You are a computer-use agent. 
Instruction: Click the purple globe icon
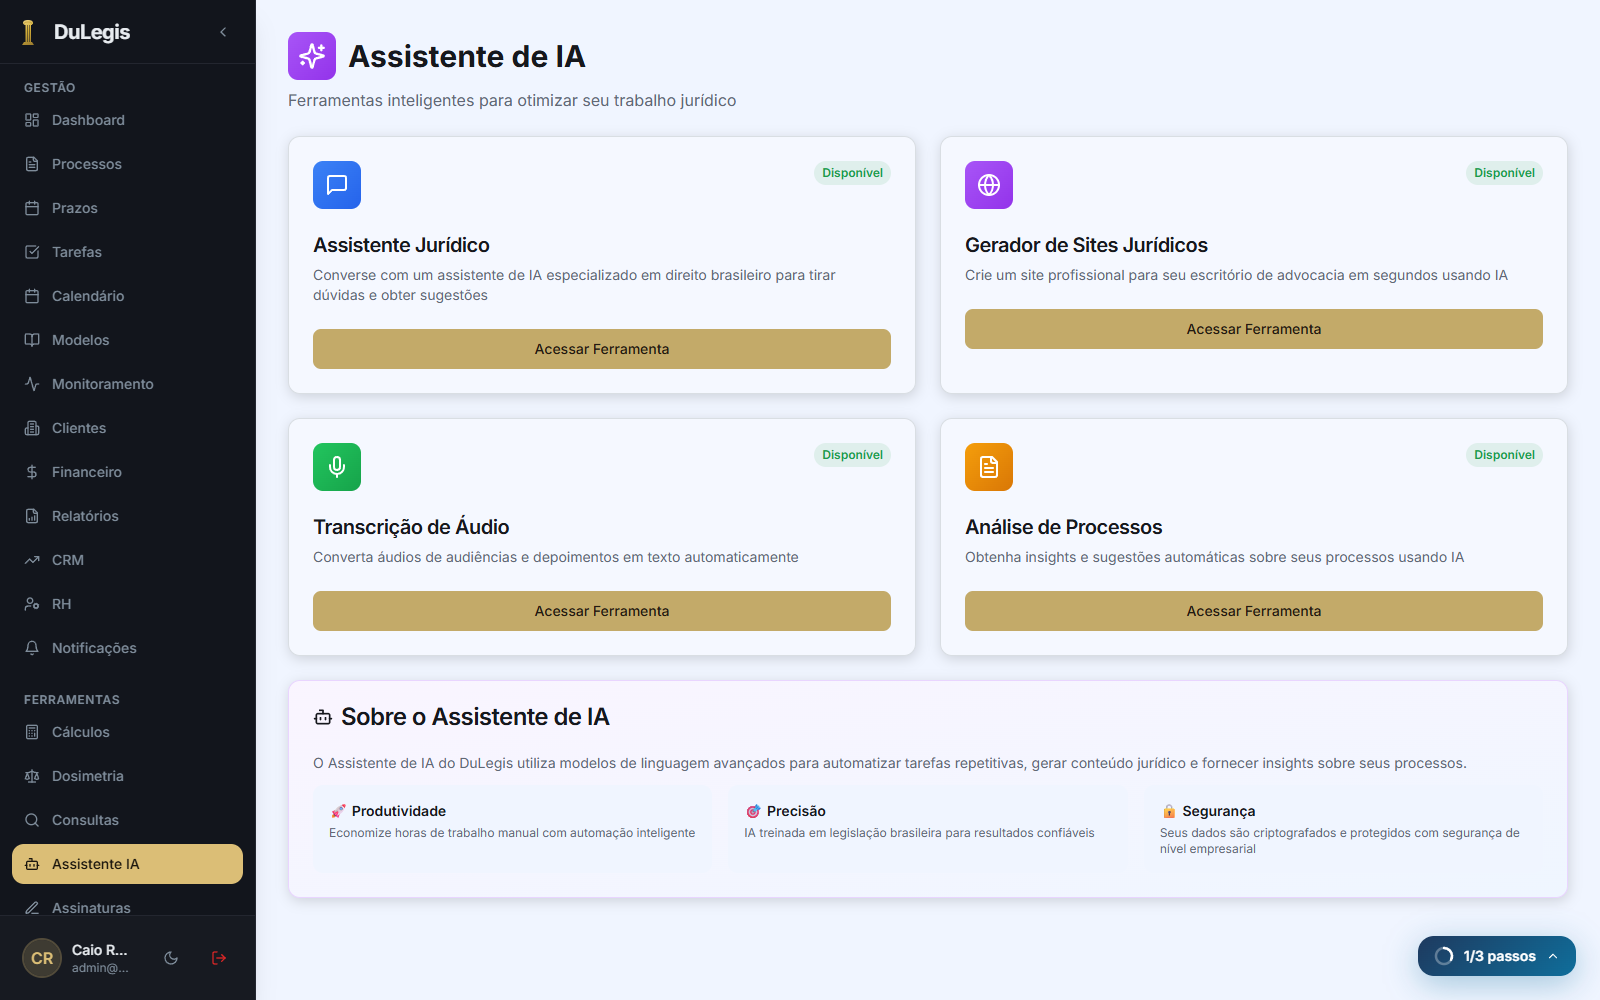coord(989,185)
